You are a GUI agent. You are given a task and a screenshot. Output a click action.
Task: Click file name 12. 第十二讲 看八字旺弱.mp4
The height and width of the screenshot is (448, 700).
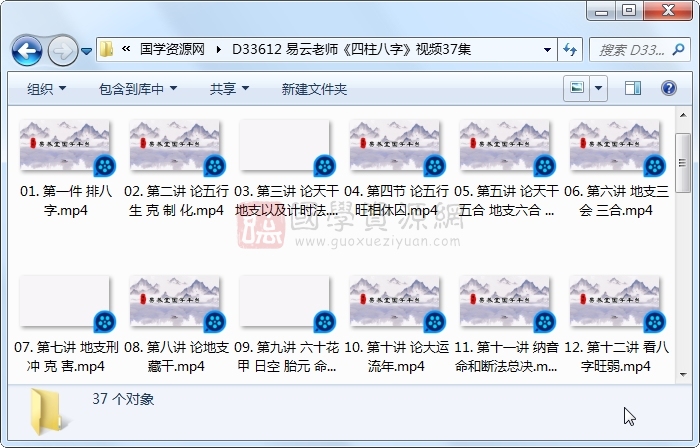tap(616, 356)
